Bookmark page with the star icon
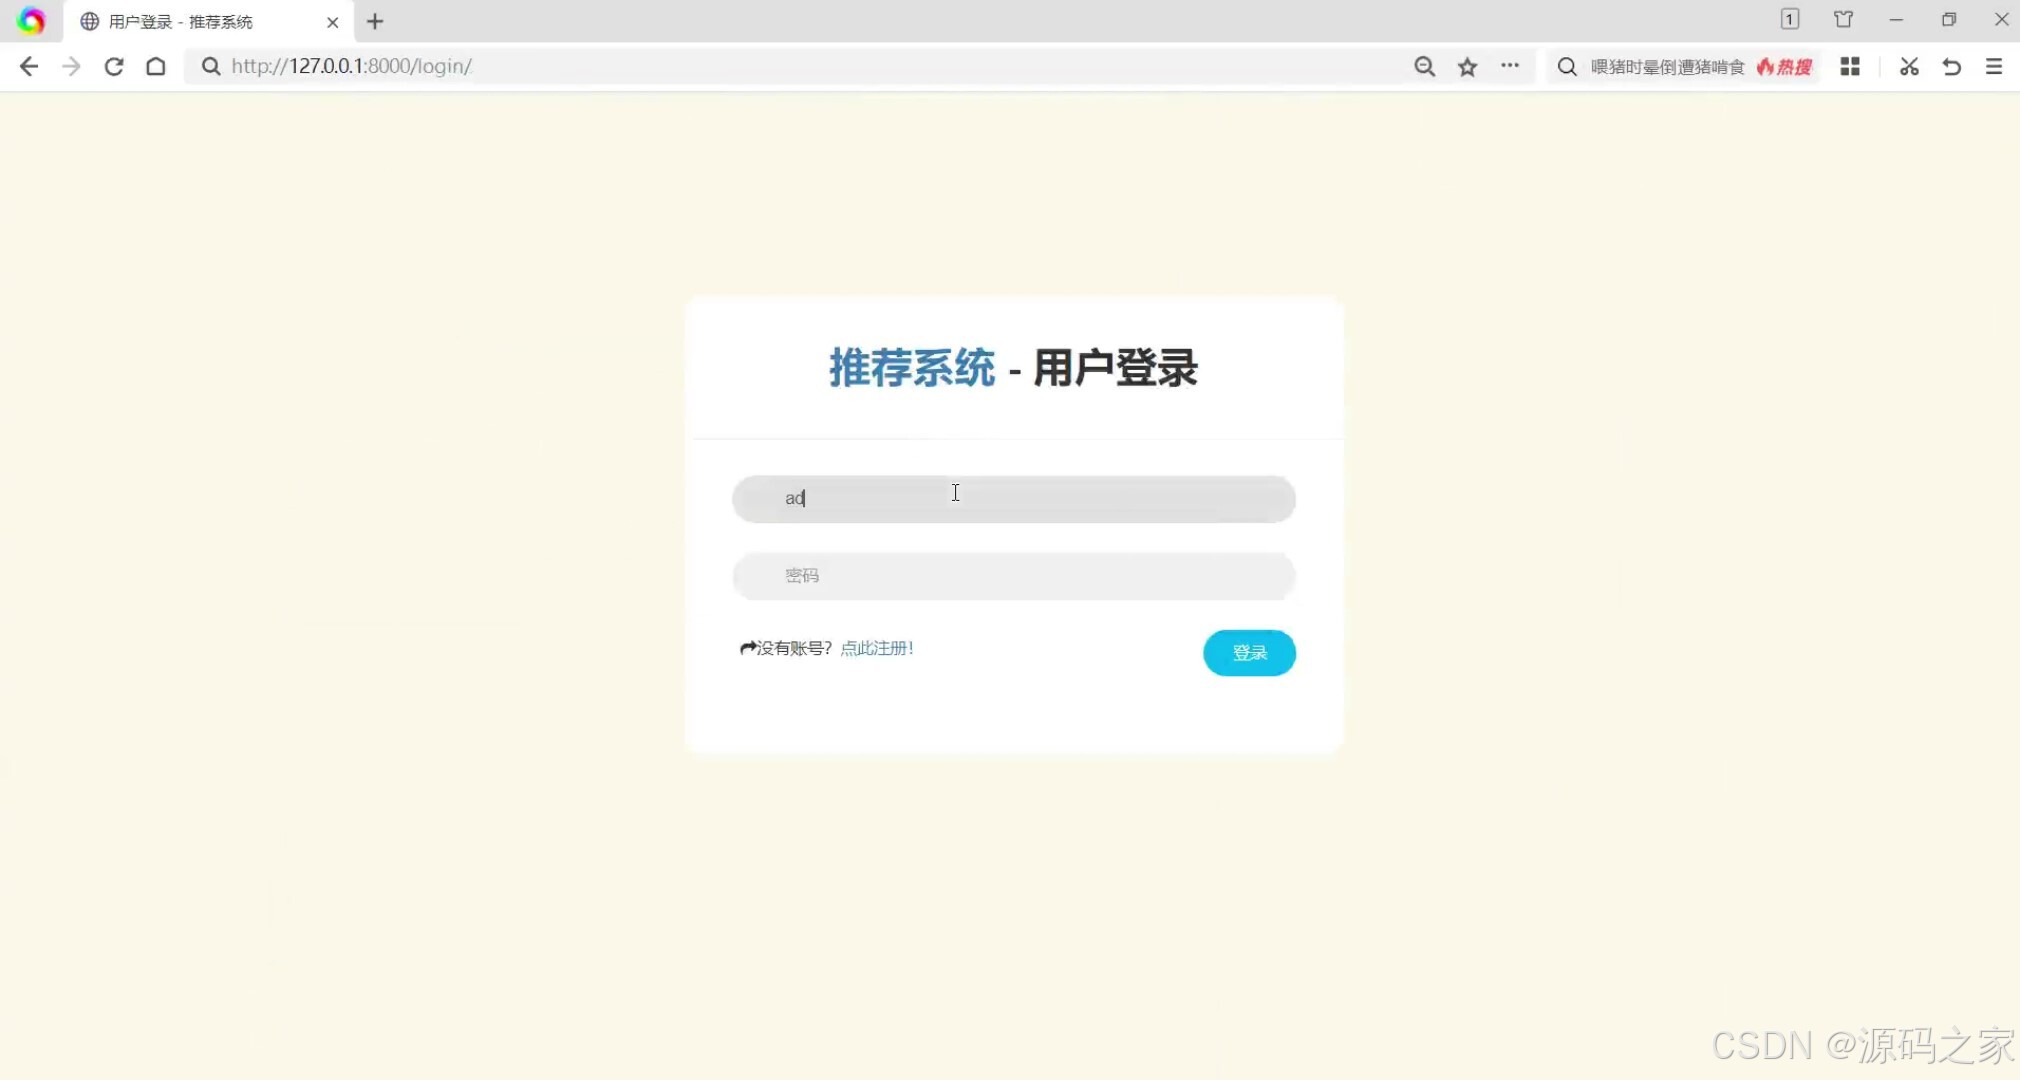2020x1080 pixels. 1467,66
